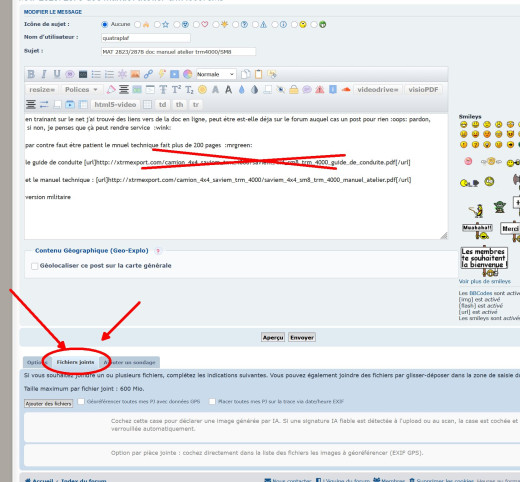Click the Aperçu preview button
520x482 pixels.
pyautogui.click(x=273, y=337)
